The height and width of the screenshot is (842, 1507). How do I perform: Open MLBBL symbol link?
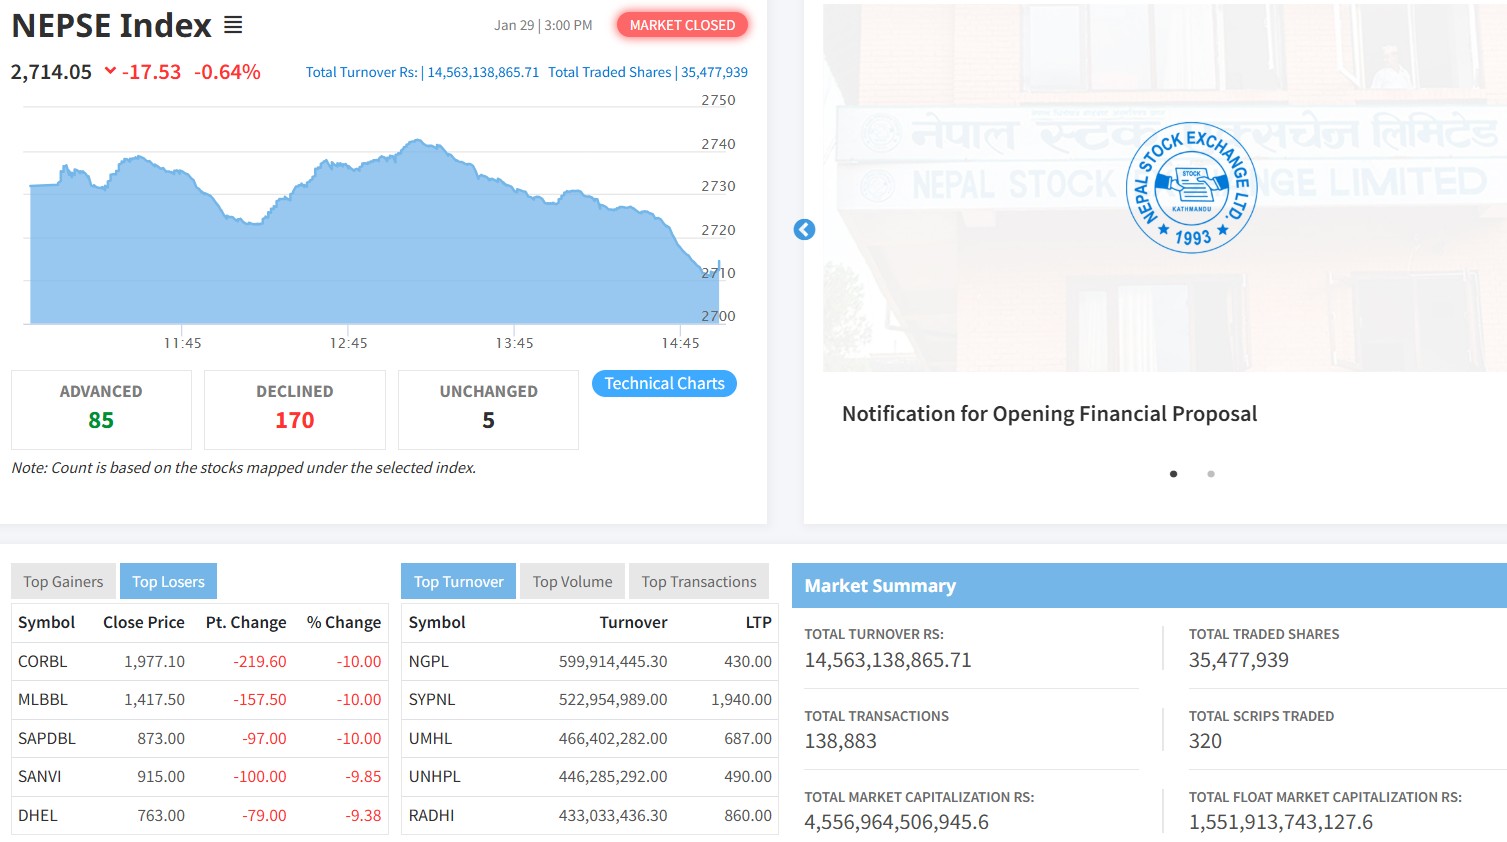(x=43, y=700)
